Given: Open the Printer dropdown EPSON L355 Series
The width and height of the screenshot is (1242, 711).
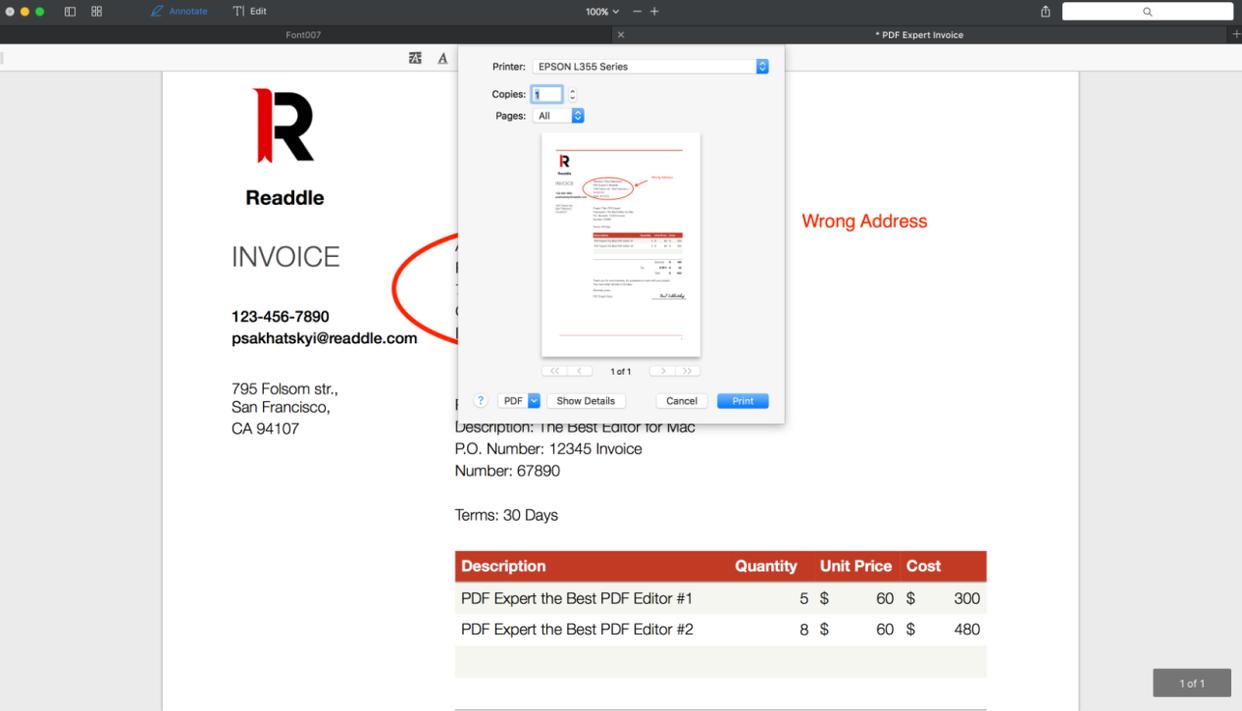Looking at the screenshot, I should pyautogui.click(x=650, y=67).
